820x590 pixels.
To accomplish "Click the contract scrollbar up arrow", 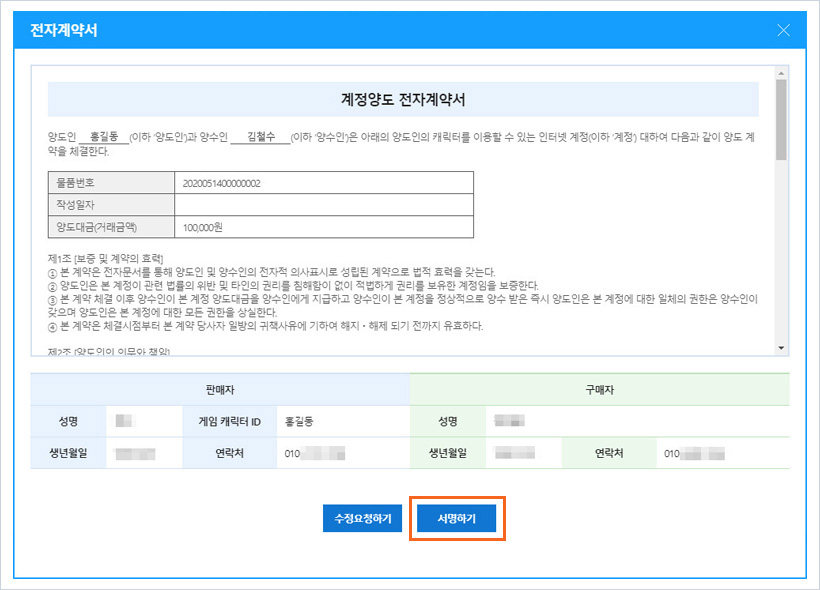I will coord(781,72).
